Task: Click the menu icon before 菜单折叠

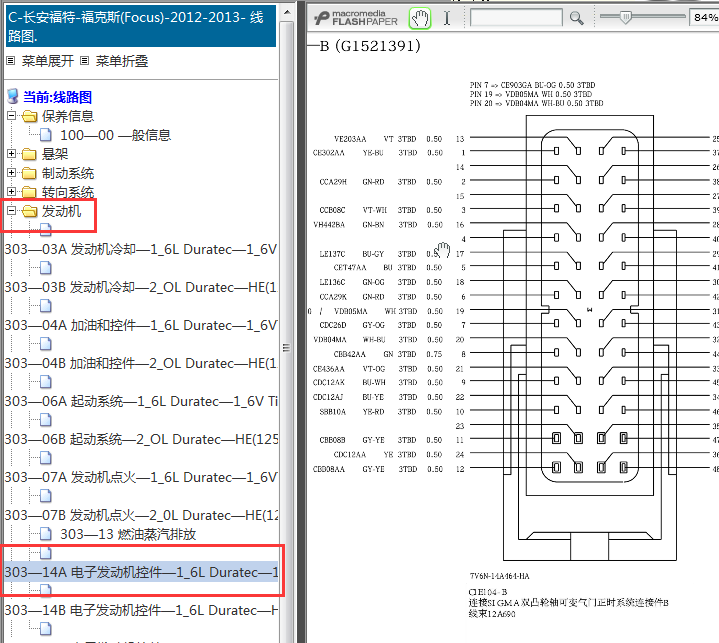Action: pyautogui.click(x=84, y=61)
